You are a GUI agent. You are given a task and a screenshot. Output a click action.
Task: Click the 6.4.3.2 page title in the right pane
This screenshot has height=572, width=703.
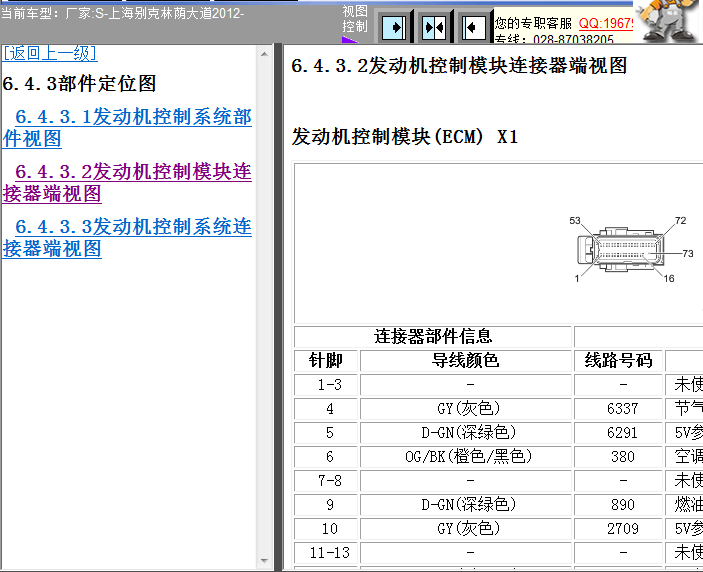(x=459, y=66)
